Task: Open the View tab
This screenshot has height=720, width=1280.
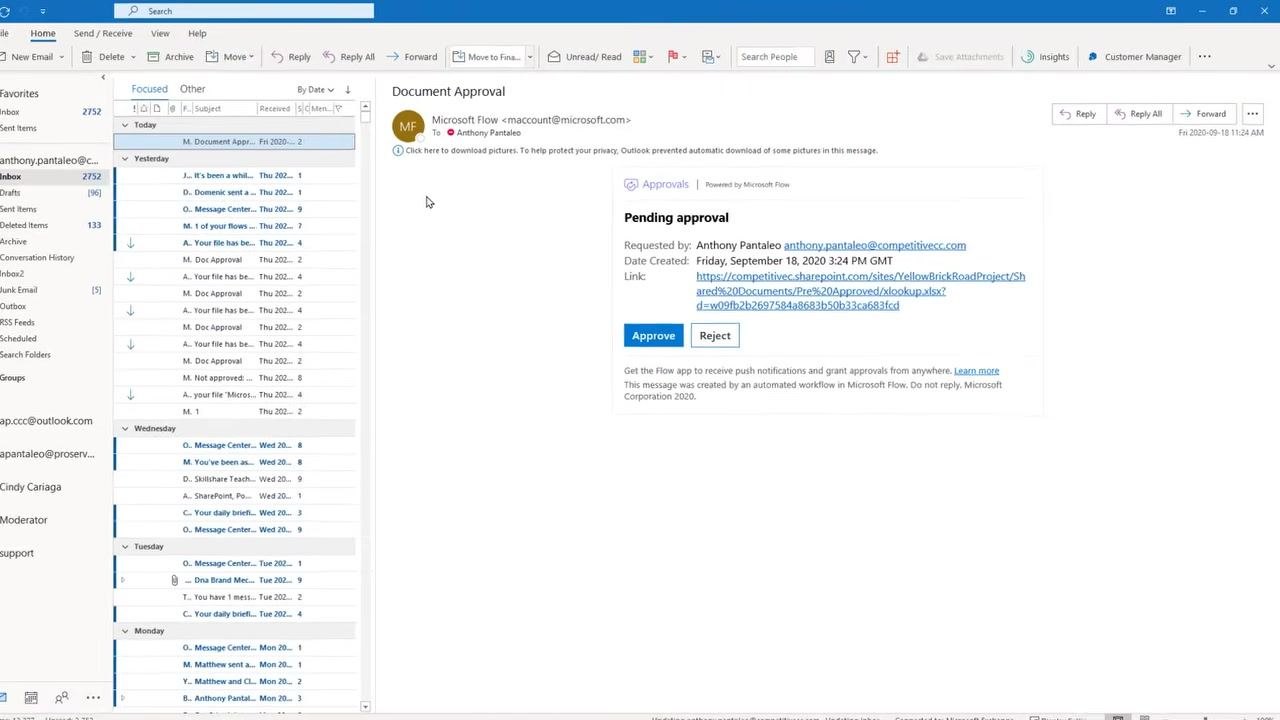Action: [x=160, y=33]
